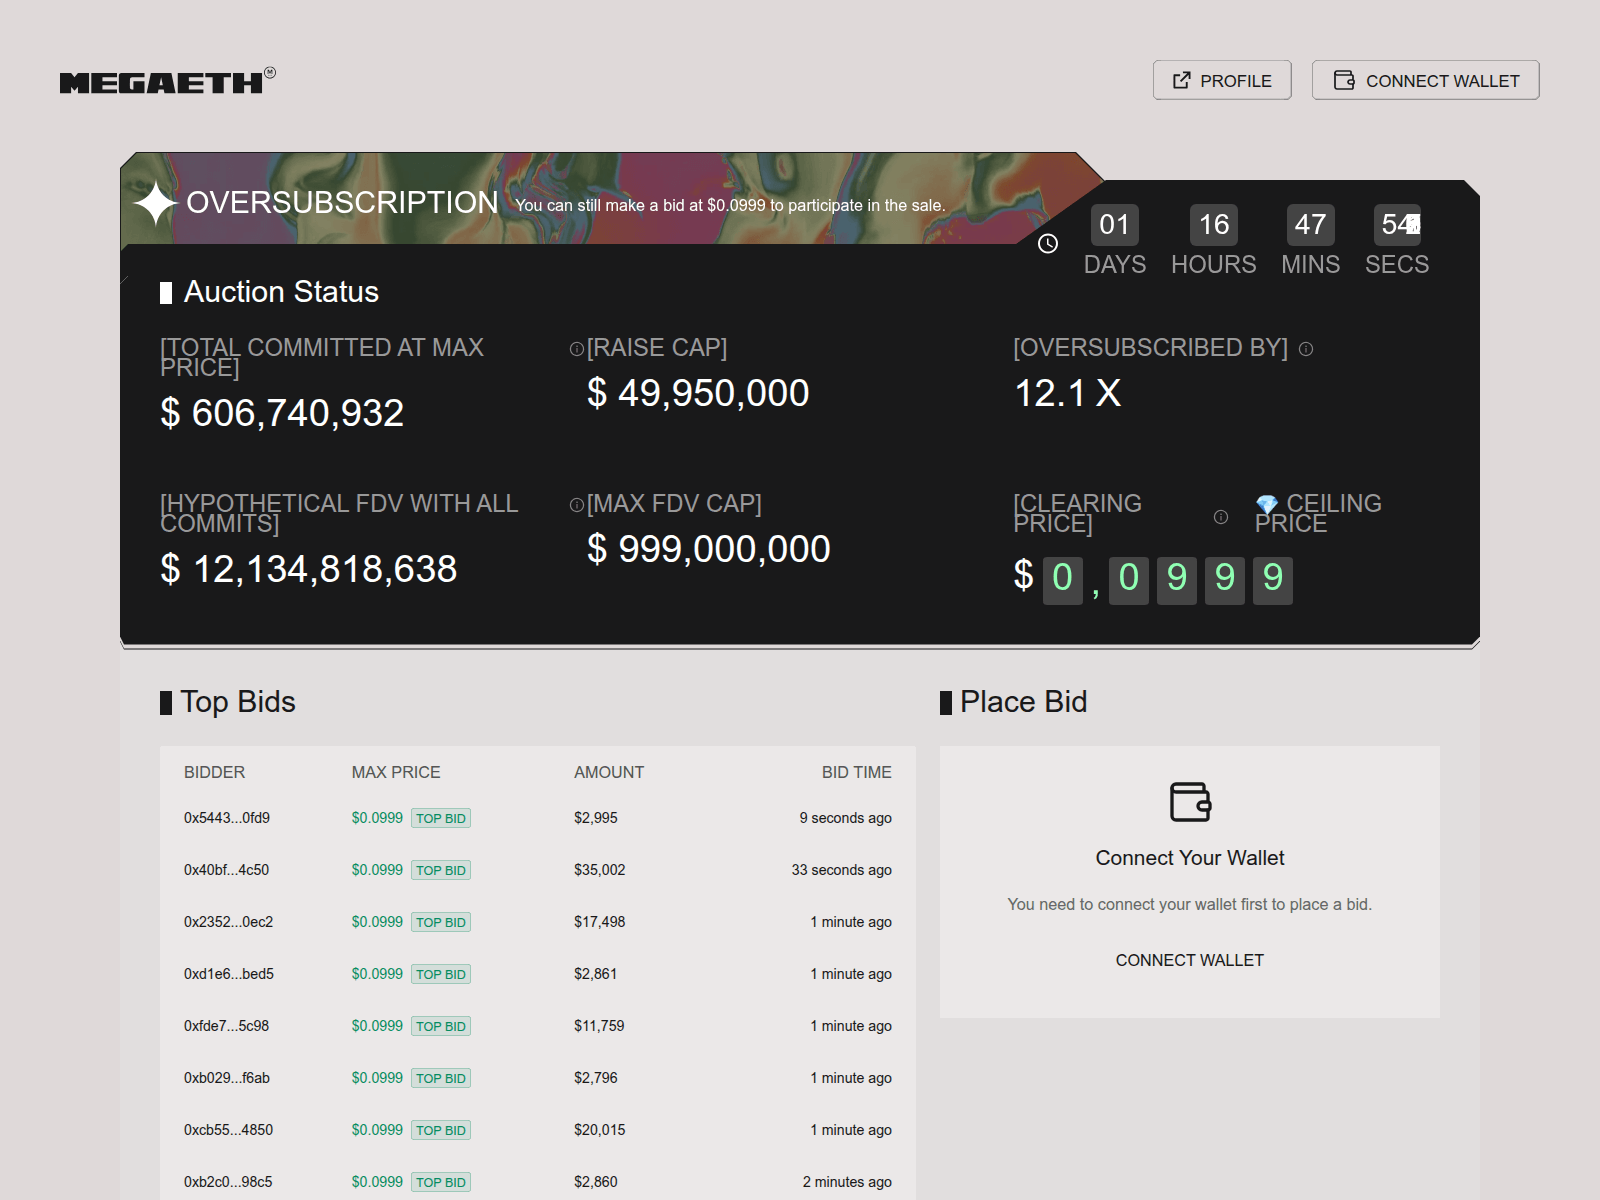1600x1200 pixels.
Task: Click the Clearing Price info icon
Action: (x=1221, y=517)
